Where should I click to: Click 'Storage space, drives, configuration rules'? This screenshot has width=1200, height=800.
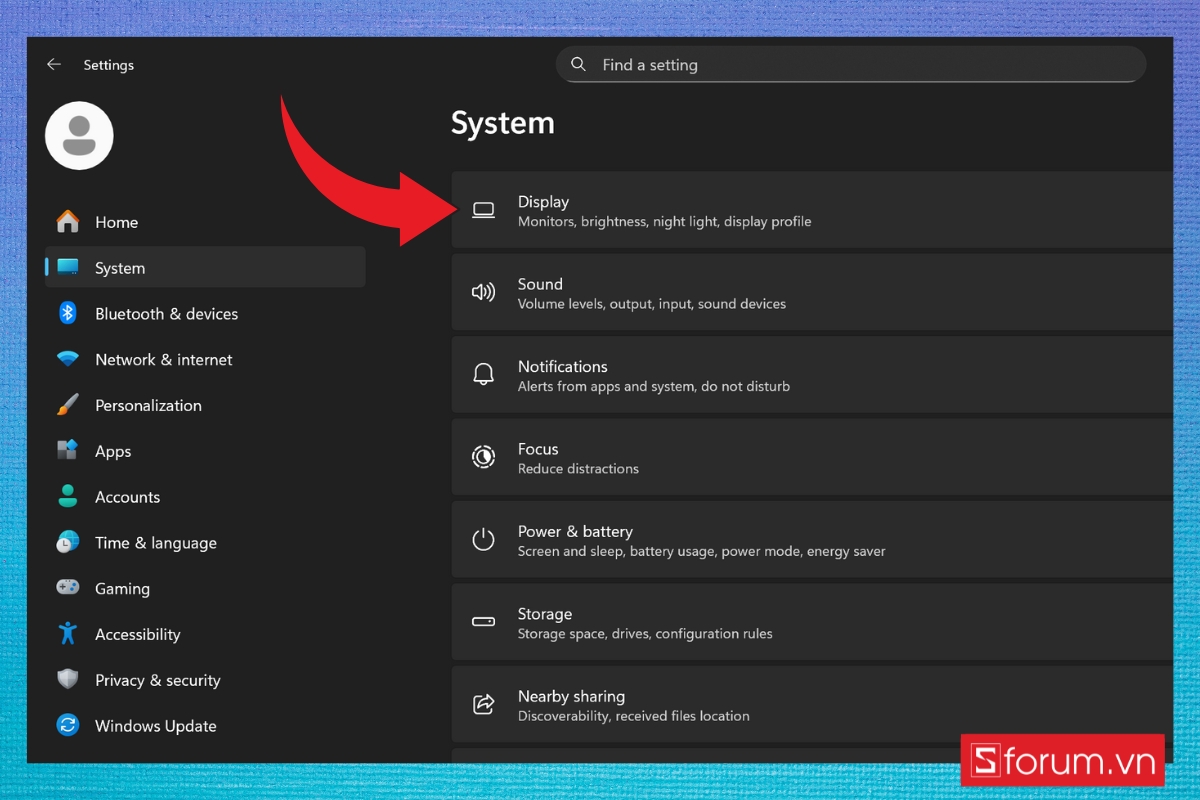645,633
